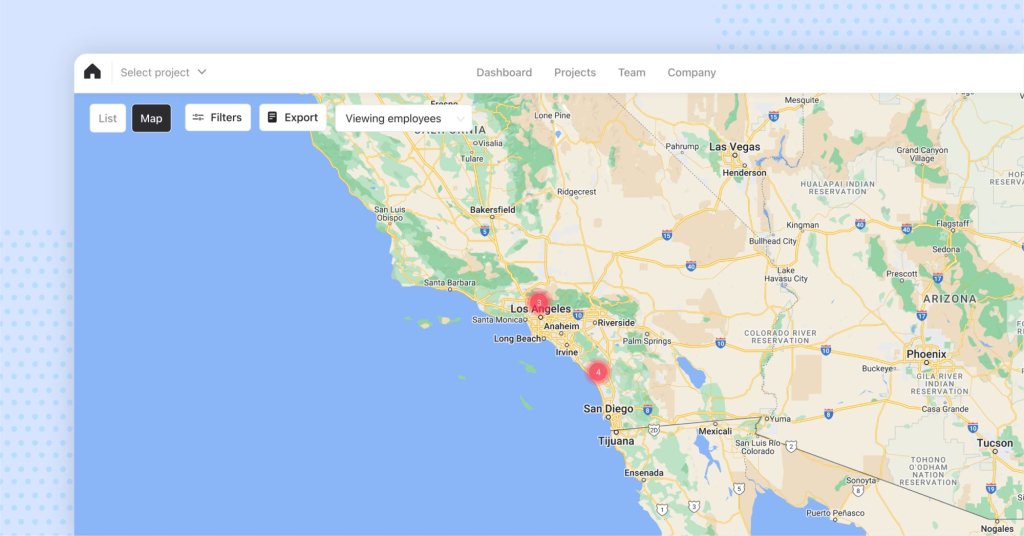
Task: Switch to List view
Action: click(x=108, y=118)
